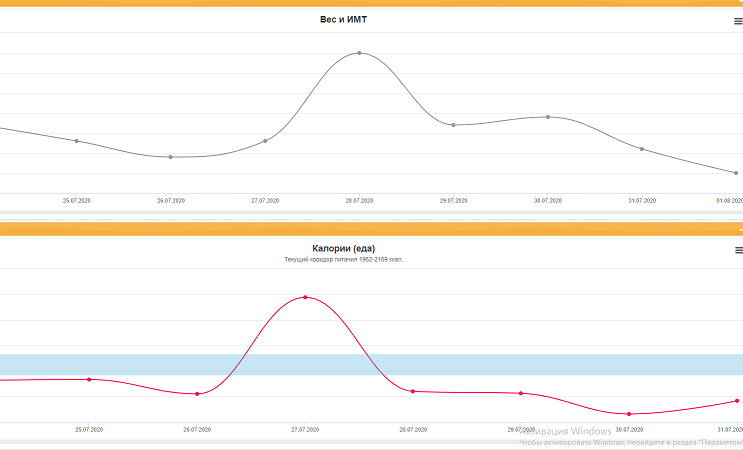Click the 30.07.2020 axis label of the weight chart

(548, 201)
